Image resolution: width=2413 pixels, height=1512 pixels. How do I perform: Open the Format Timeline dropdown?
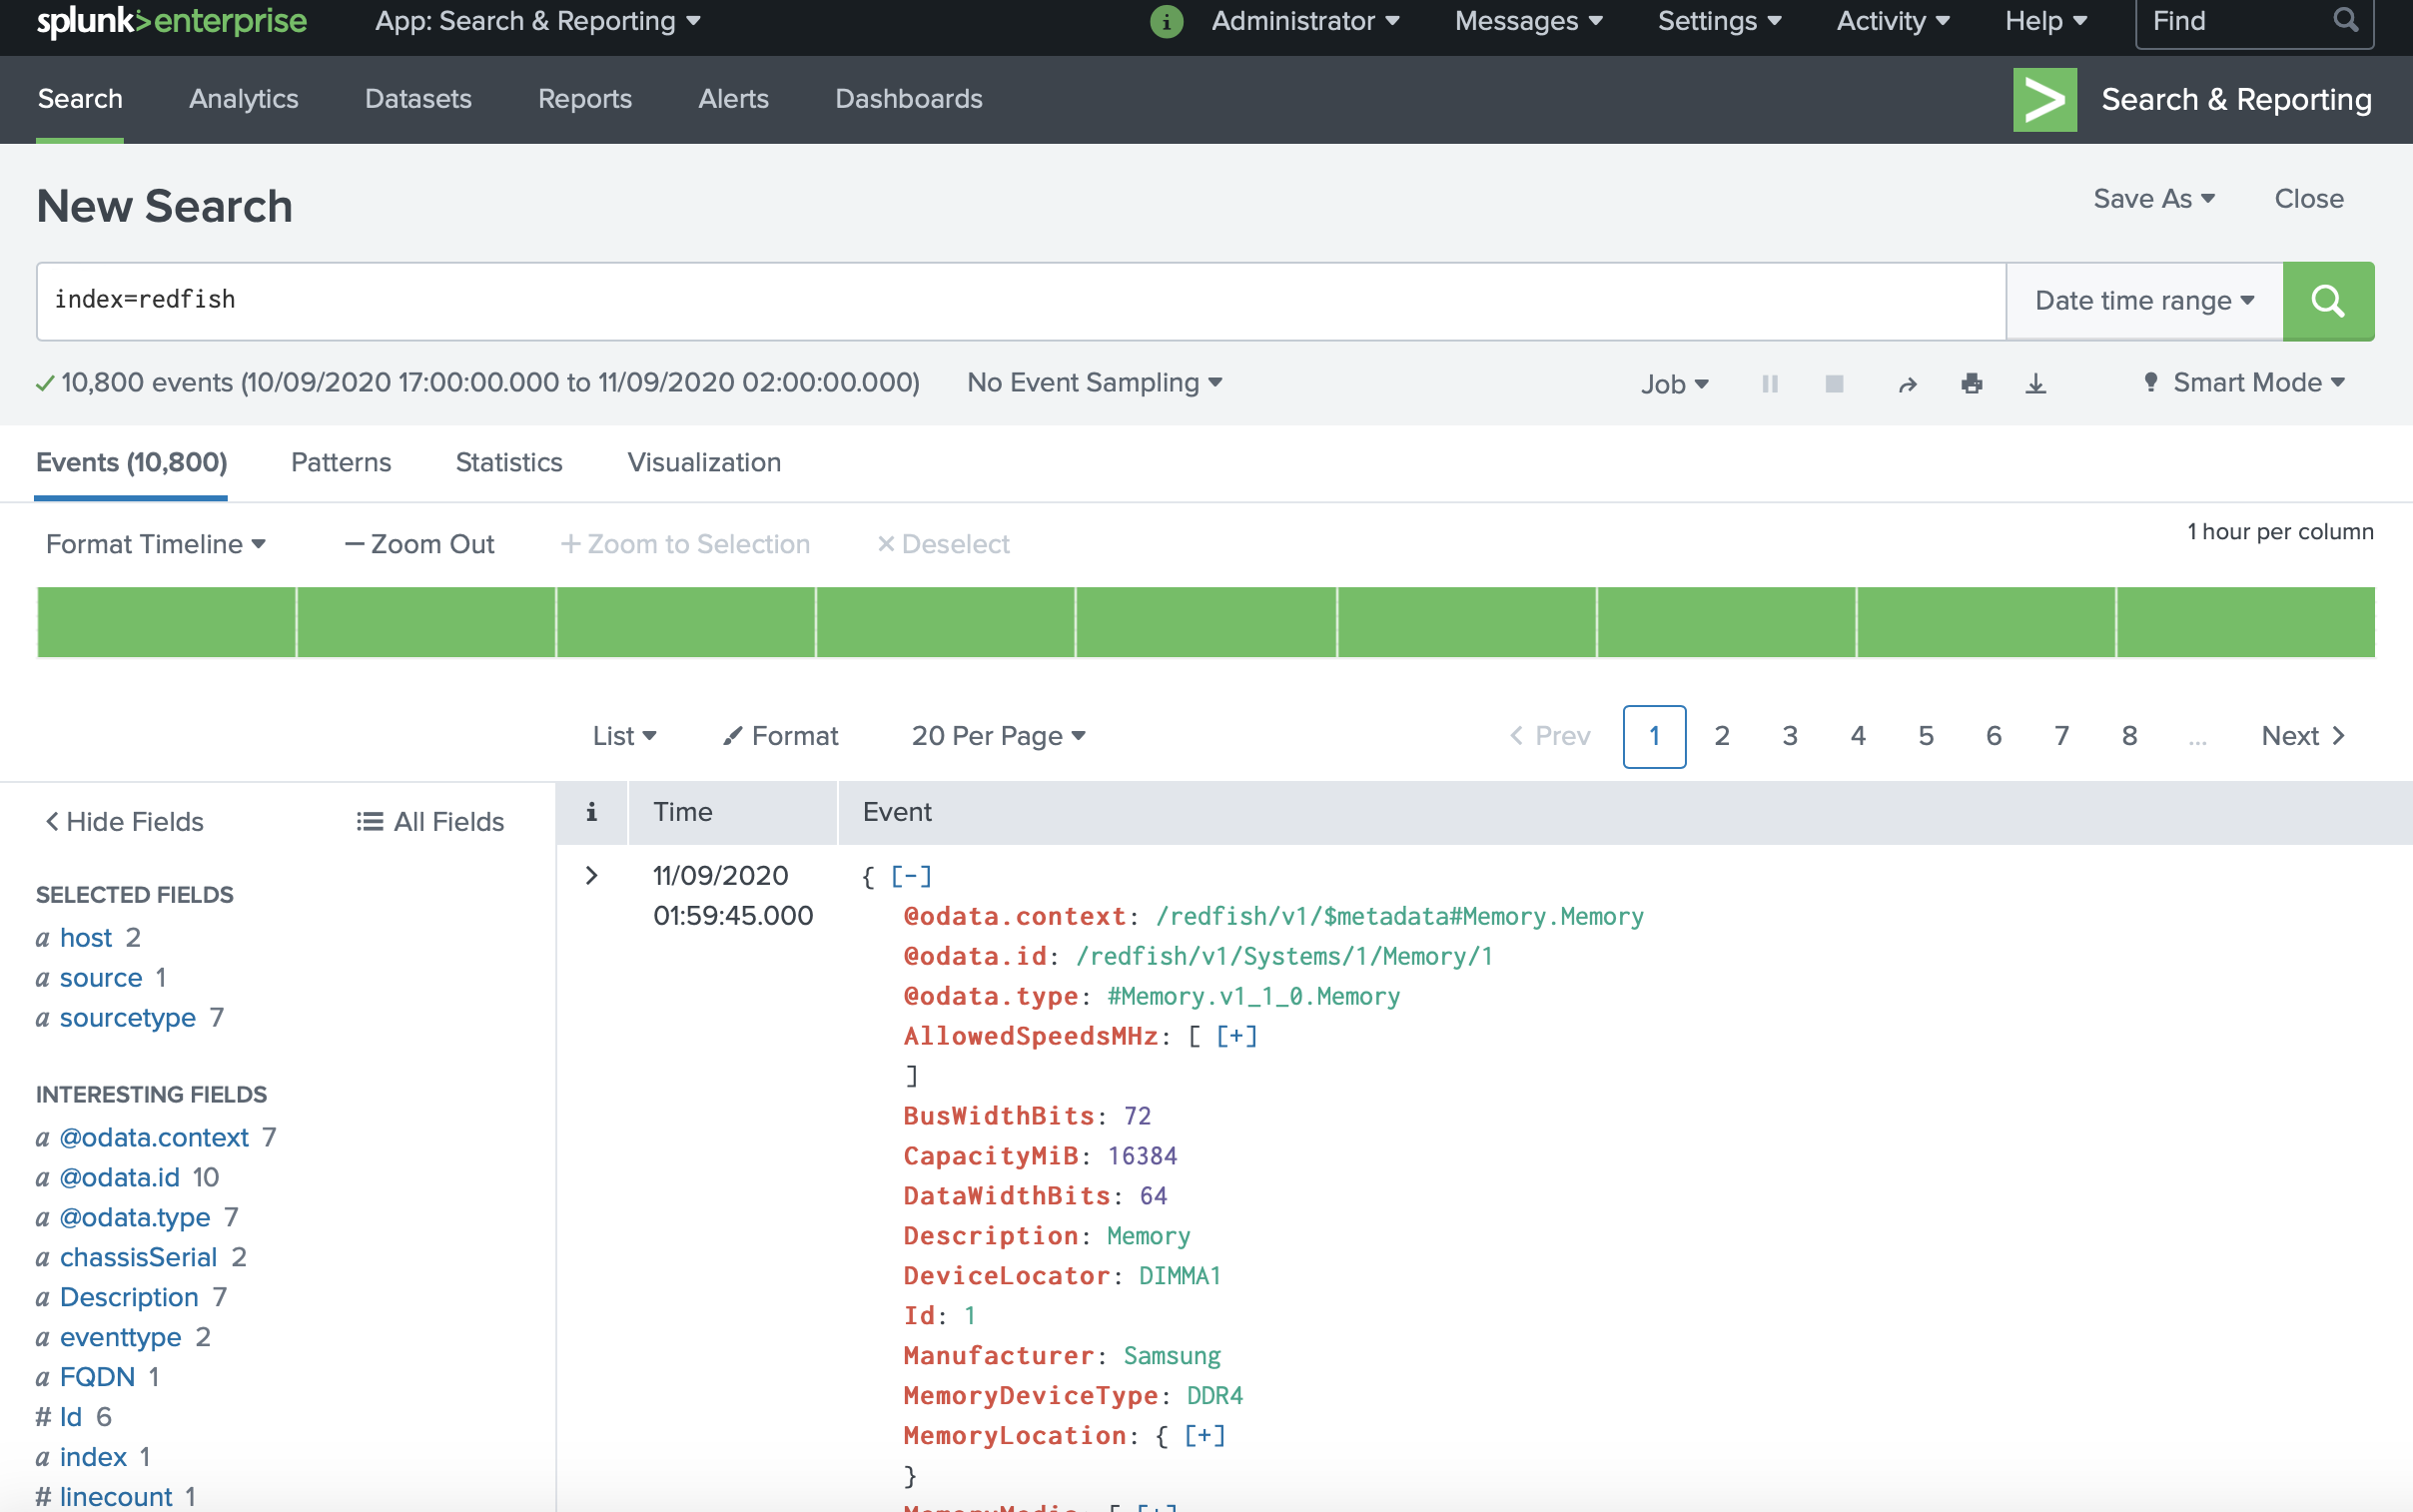(x=155, y=543)
